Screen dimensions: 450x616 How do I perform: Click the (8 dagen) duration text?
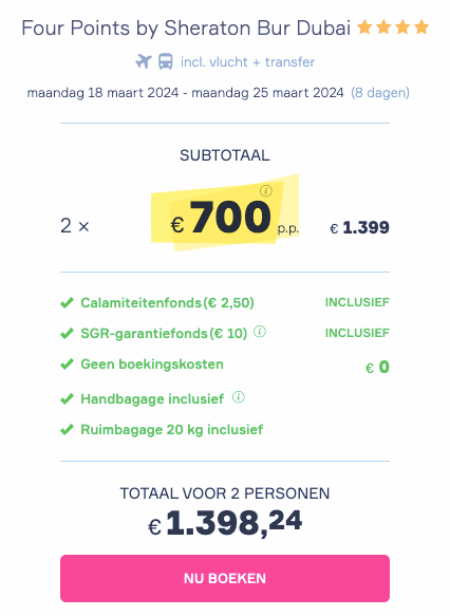point(380,93)
